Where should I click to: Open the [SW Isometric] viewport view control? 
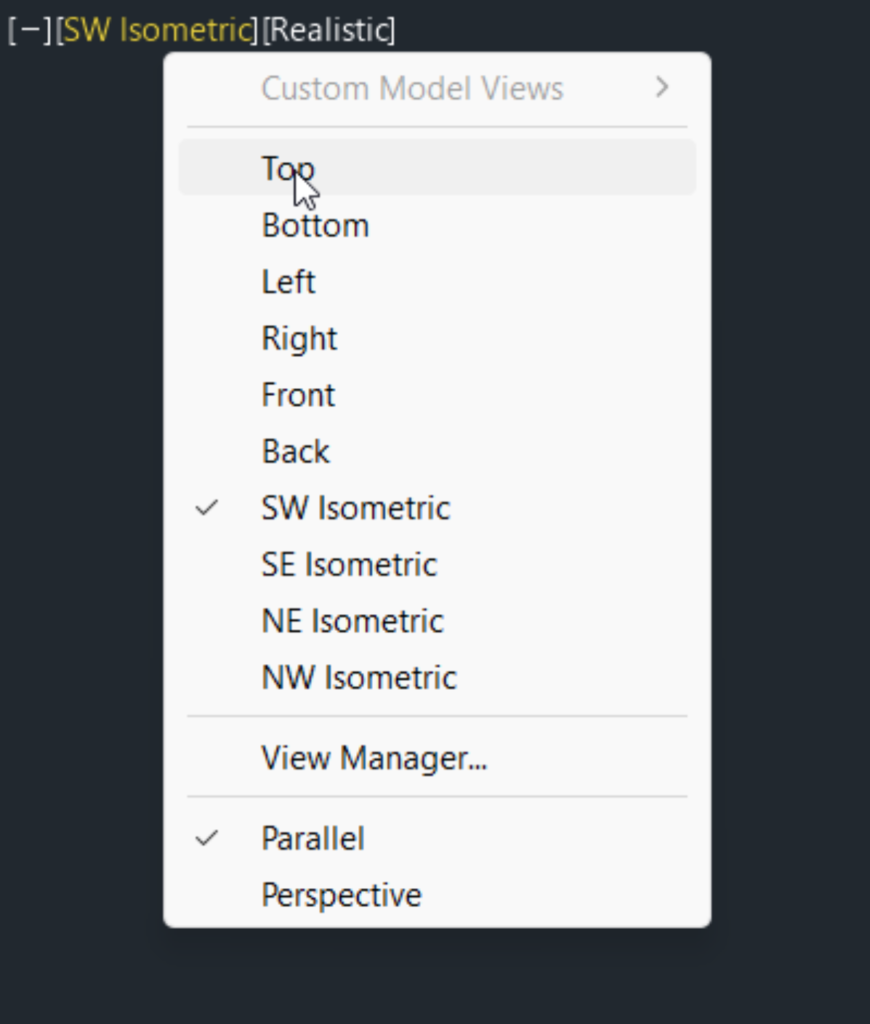(x=155, y=30)
